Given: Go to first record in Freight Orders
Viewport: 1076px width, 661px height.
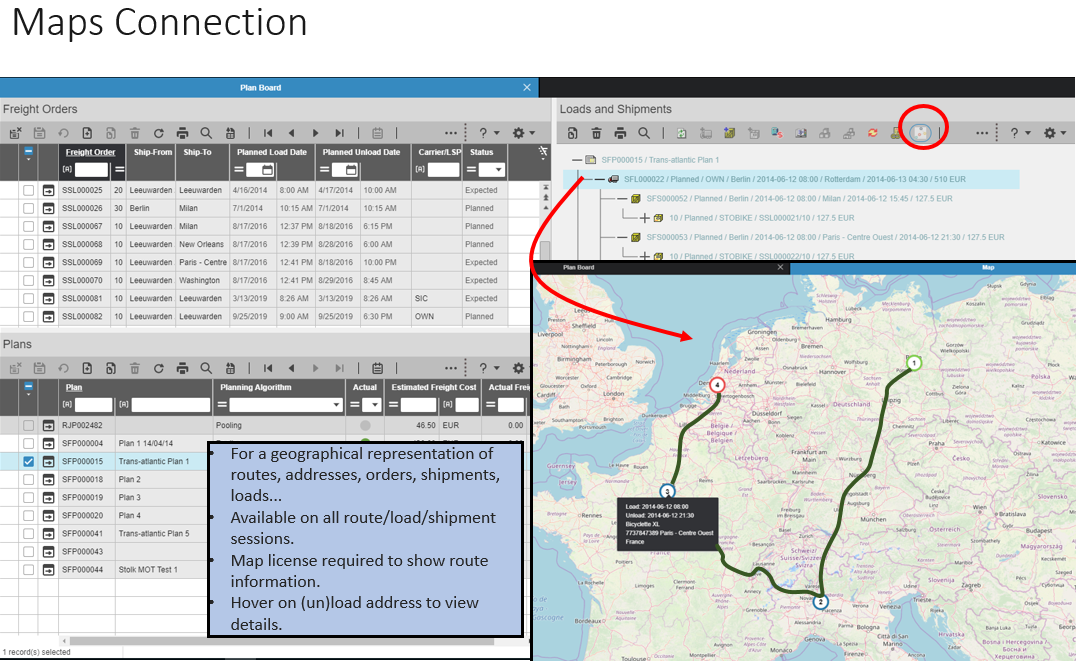Looking at the screenshot, I should [268, 133].
